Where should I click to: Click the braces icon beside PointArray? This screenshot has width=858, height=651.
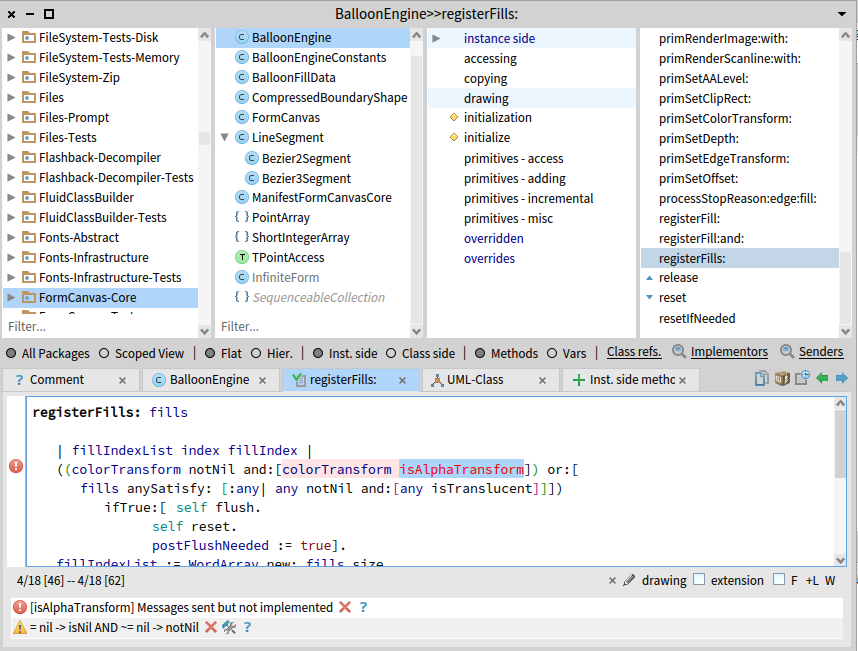pos(241,217)
